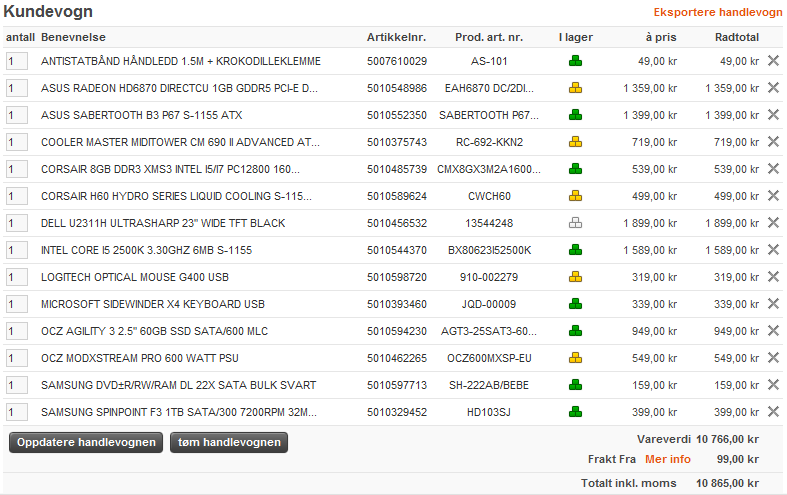Focus quantity field for ANTISTATBÅND HÅNDLEDD

(17, 61)
